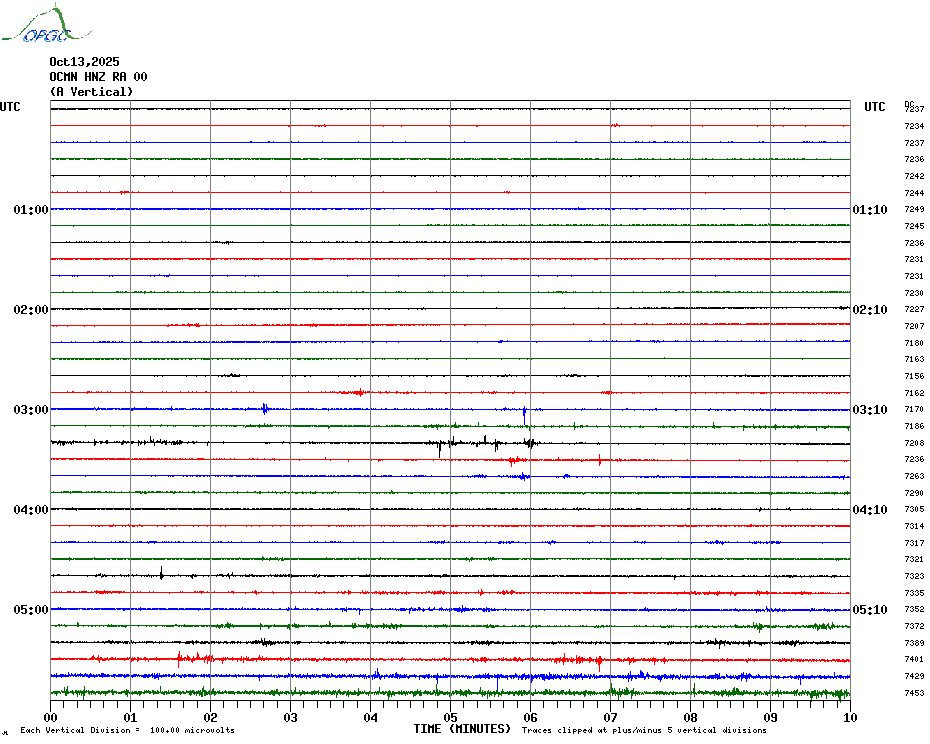The image size is (930, 744).
Task: Select the Traces clipped footer note
Action: pyautogui.click(x=644, y=730)
